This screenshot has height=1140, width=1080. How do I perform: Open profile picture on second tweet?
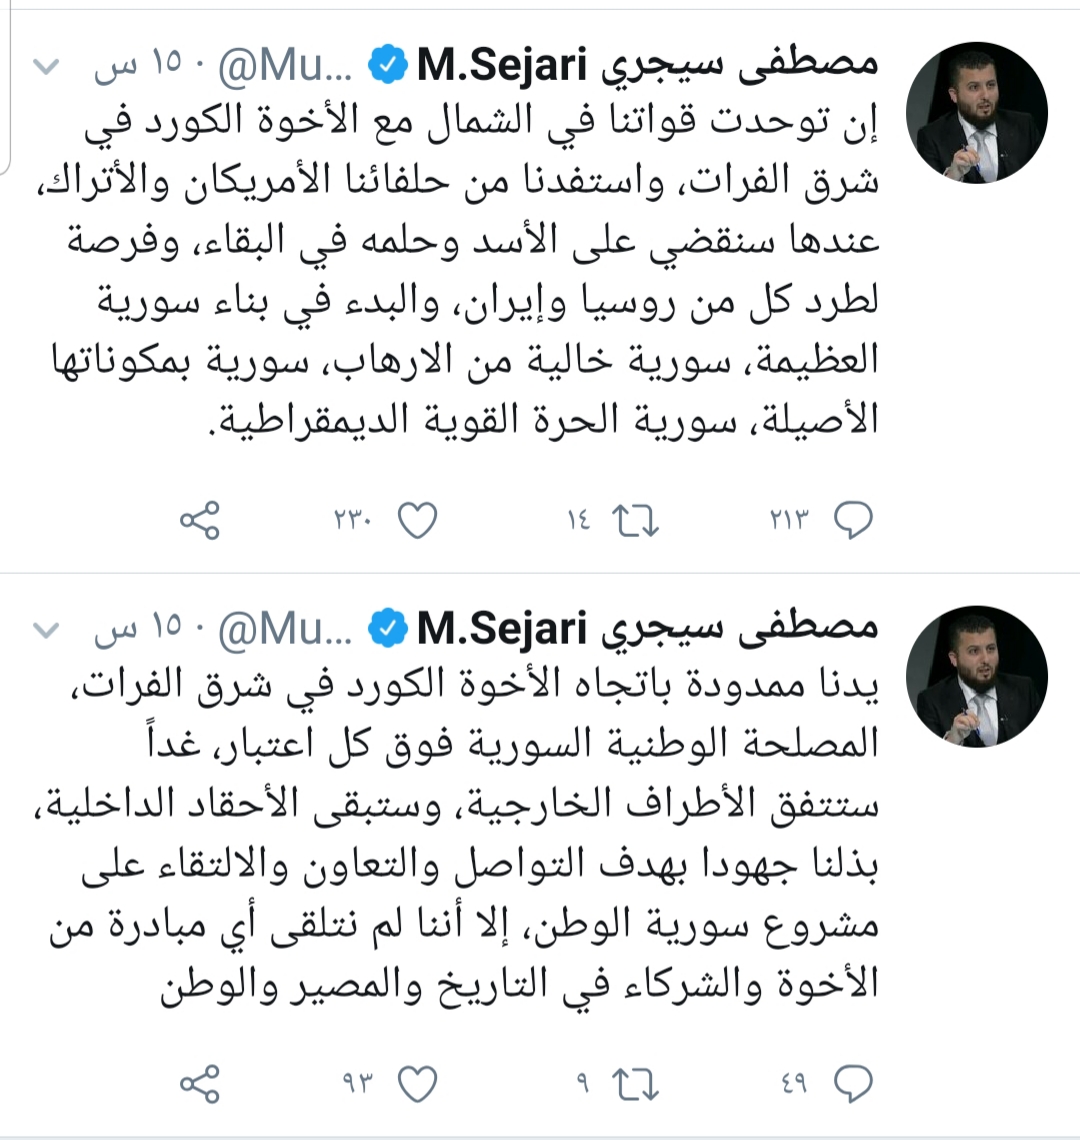click(x=976, y=676)
